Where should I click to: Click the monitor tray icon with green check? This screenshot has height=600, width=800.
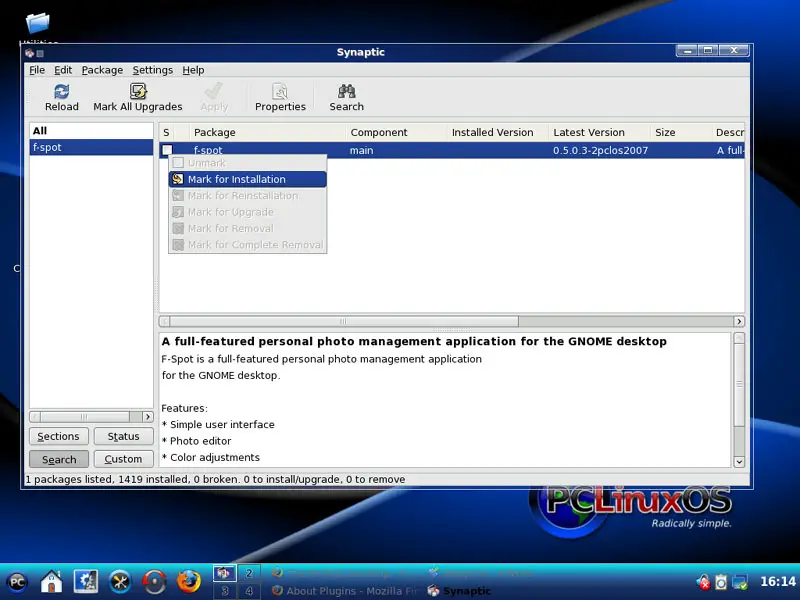[x=739, y=582]
